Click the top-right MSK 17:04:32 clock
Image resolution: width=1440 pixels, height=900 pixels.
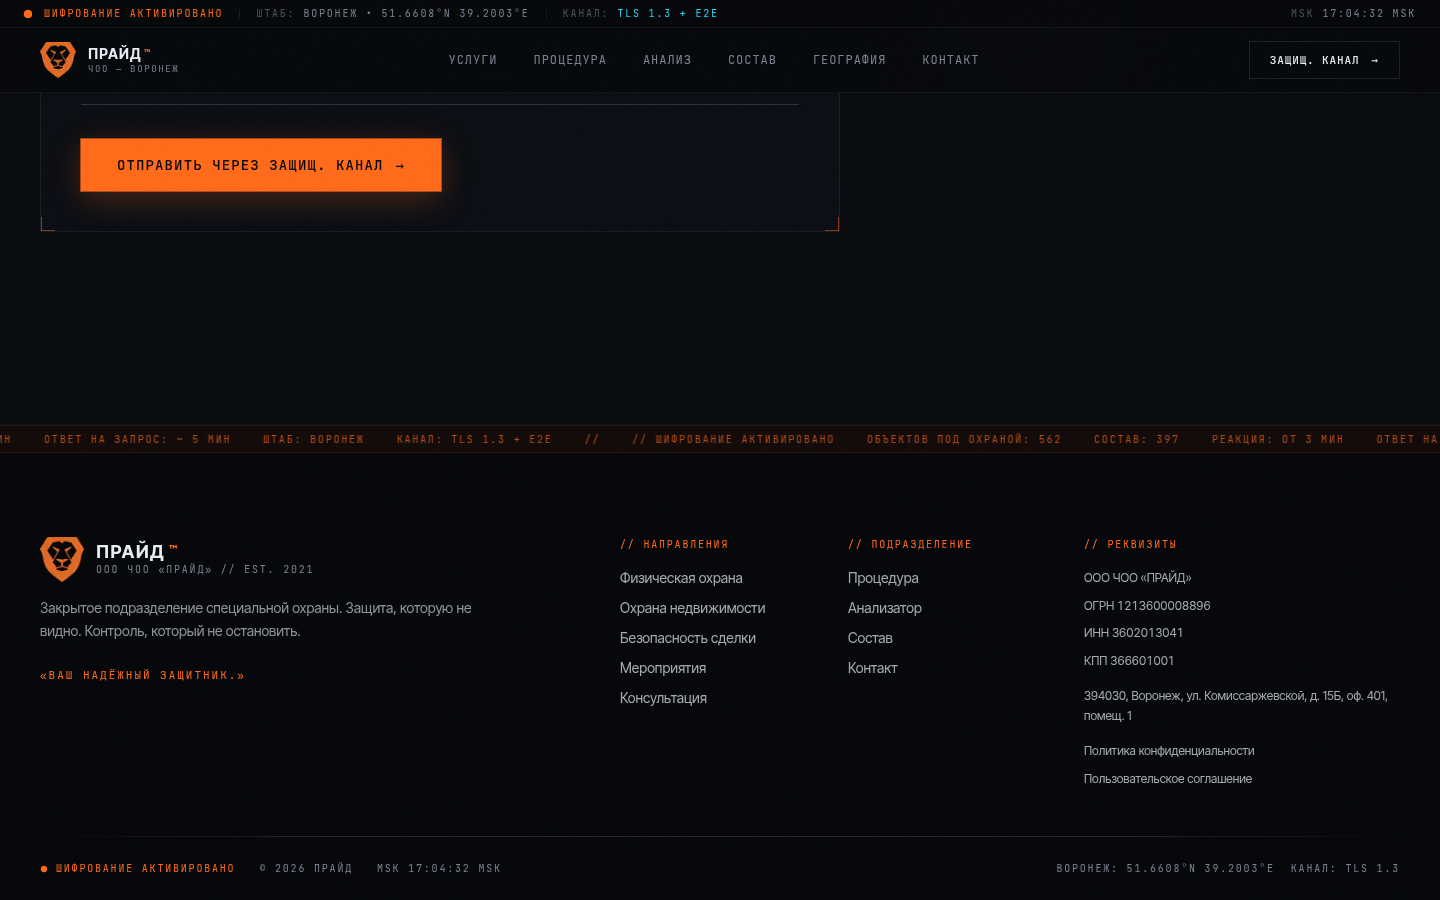coord(1353,14)
